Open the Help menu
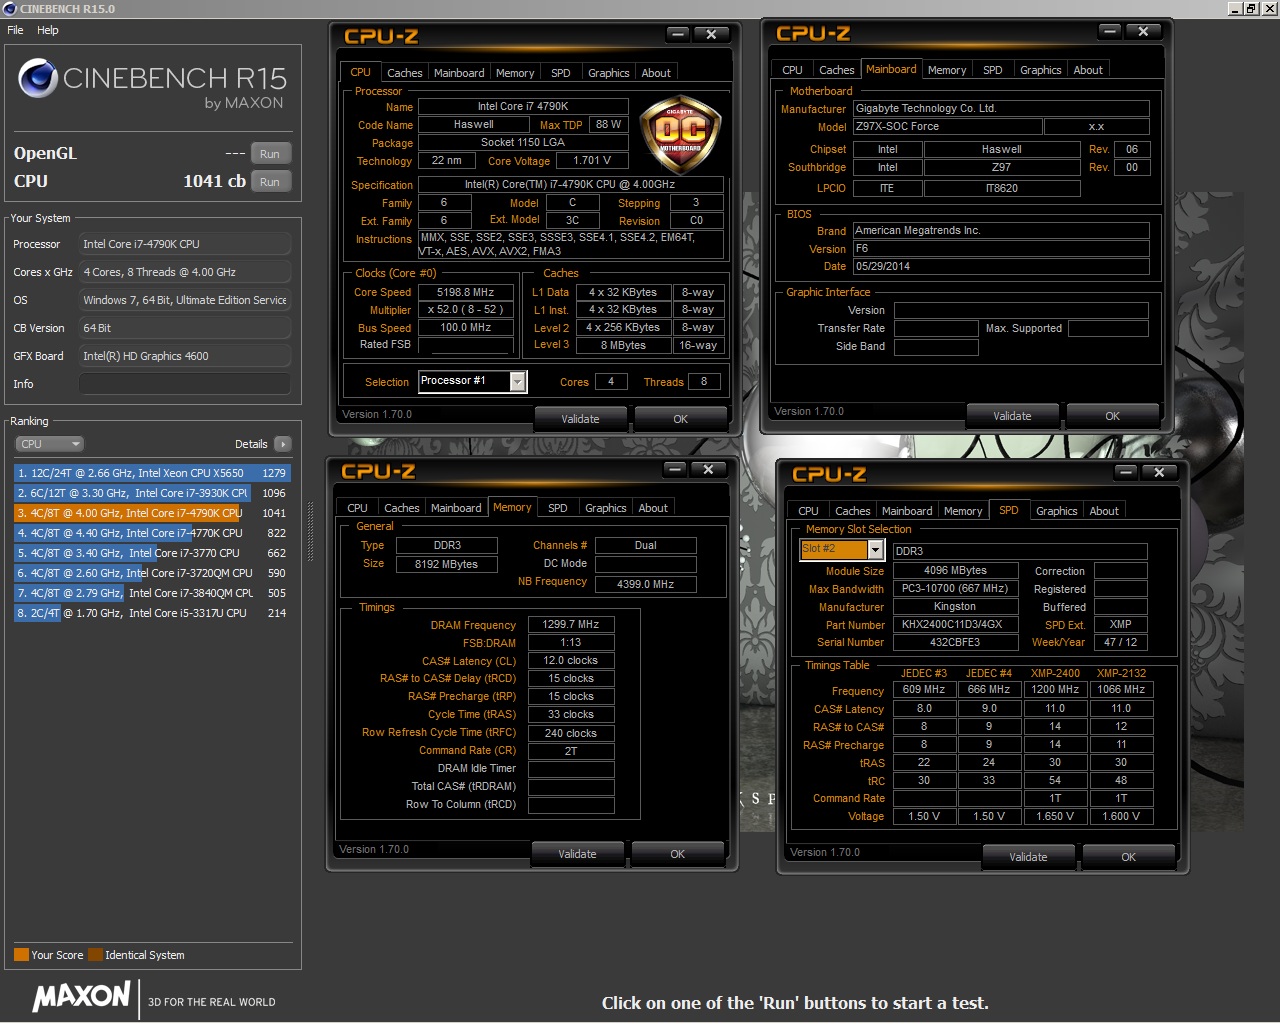The width and height of the screenshot is (1280, 1024). tap(47, 30)
